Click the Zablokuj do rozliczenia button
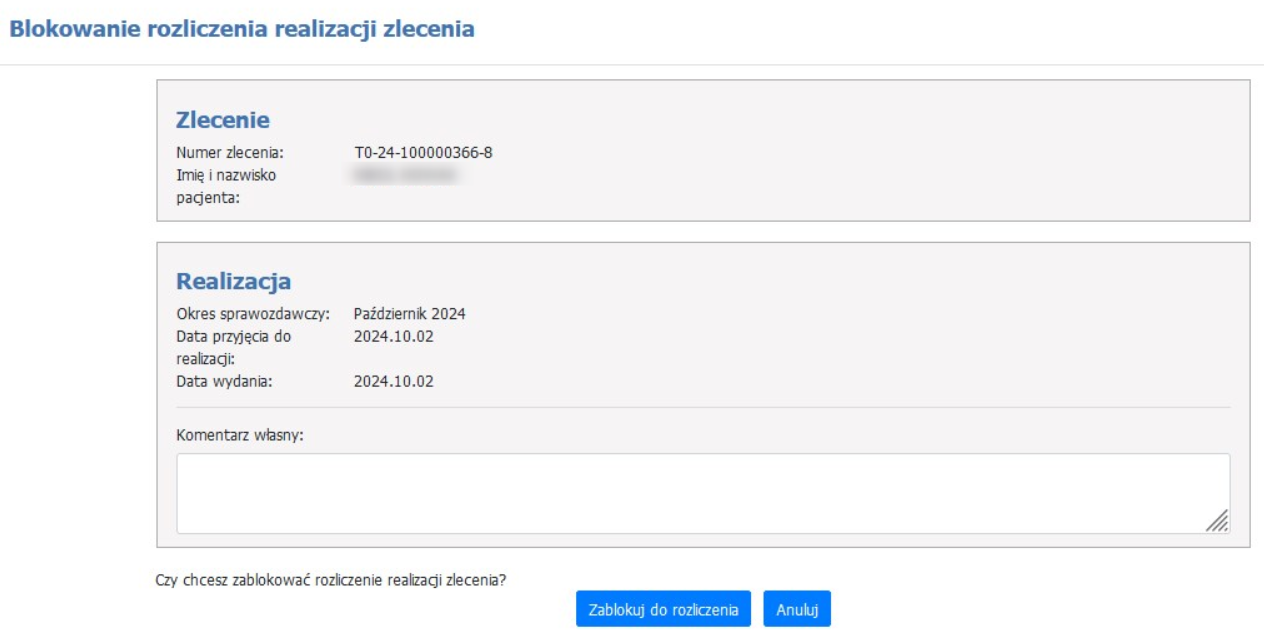 coord(662,609)
